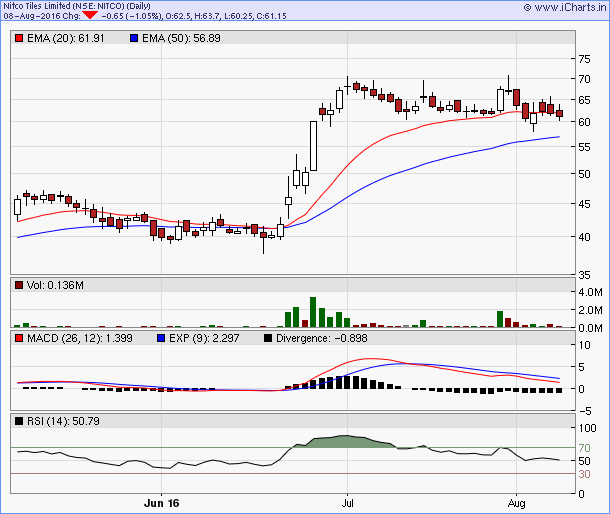Click the blue EXP (9) legend swatch
The width and height of the screenshot is (610, 514).
pos(161,338)
